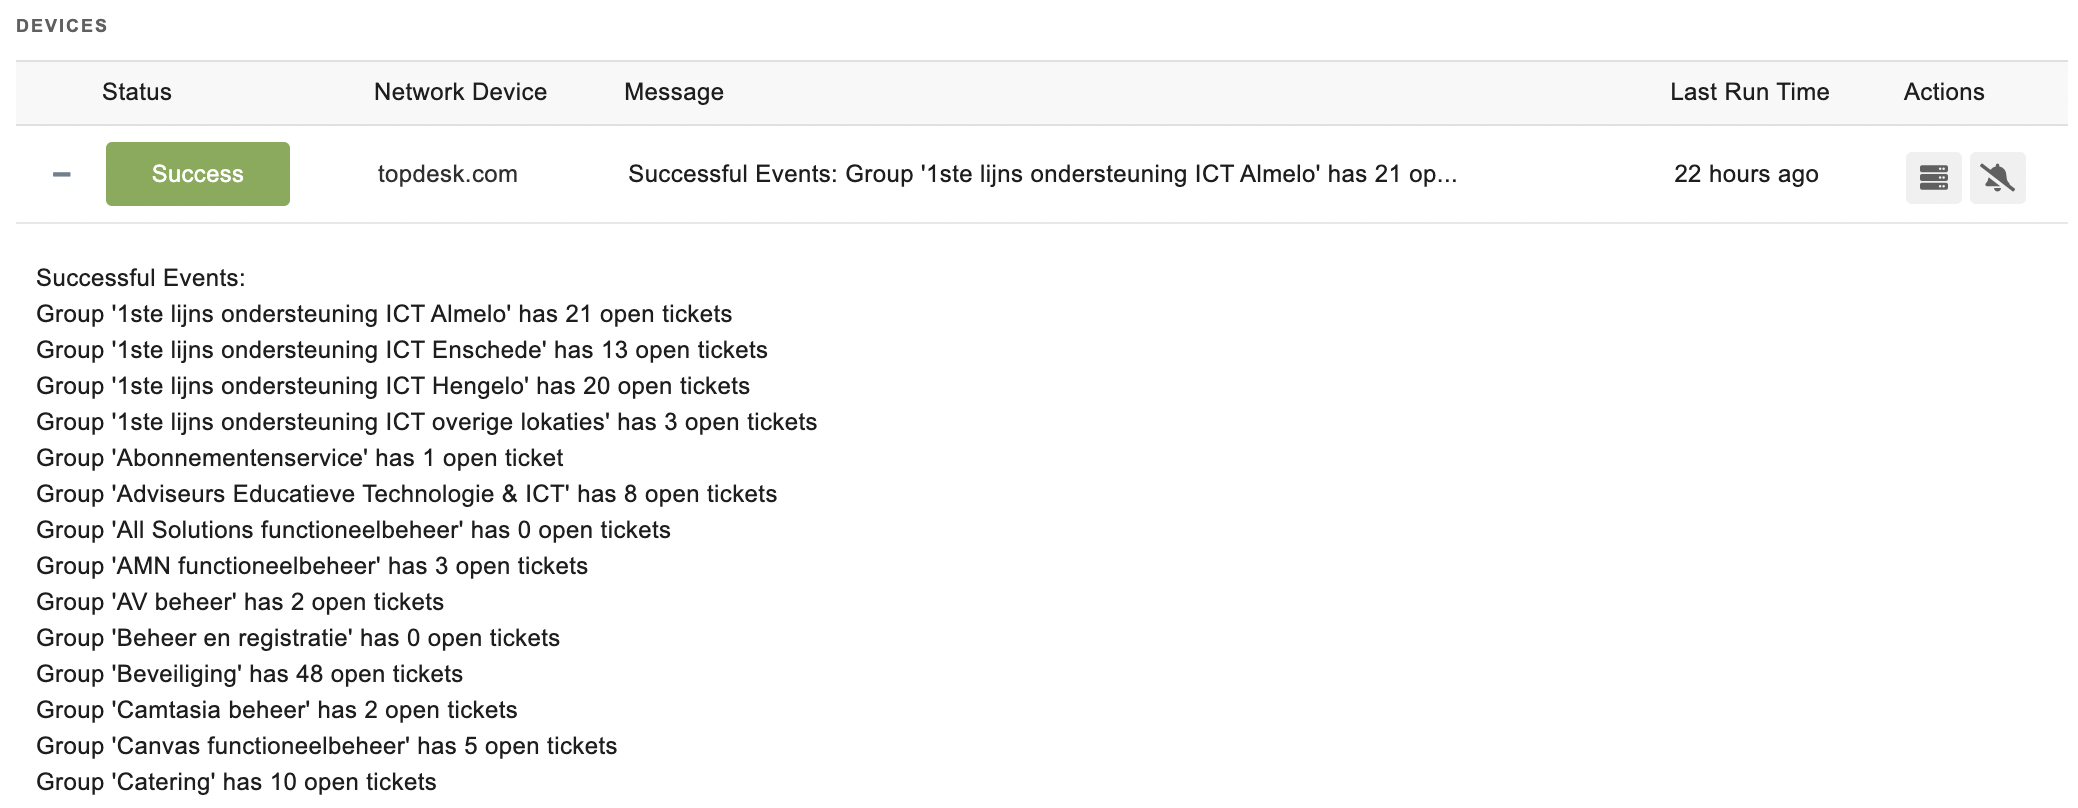This screenshot has width=2078, height=808.
Task: Select the ICT Enschede 13 tickets line
Action: [x=402, y=350]
